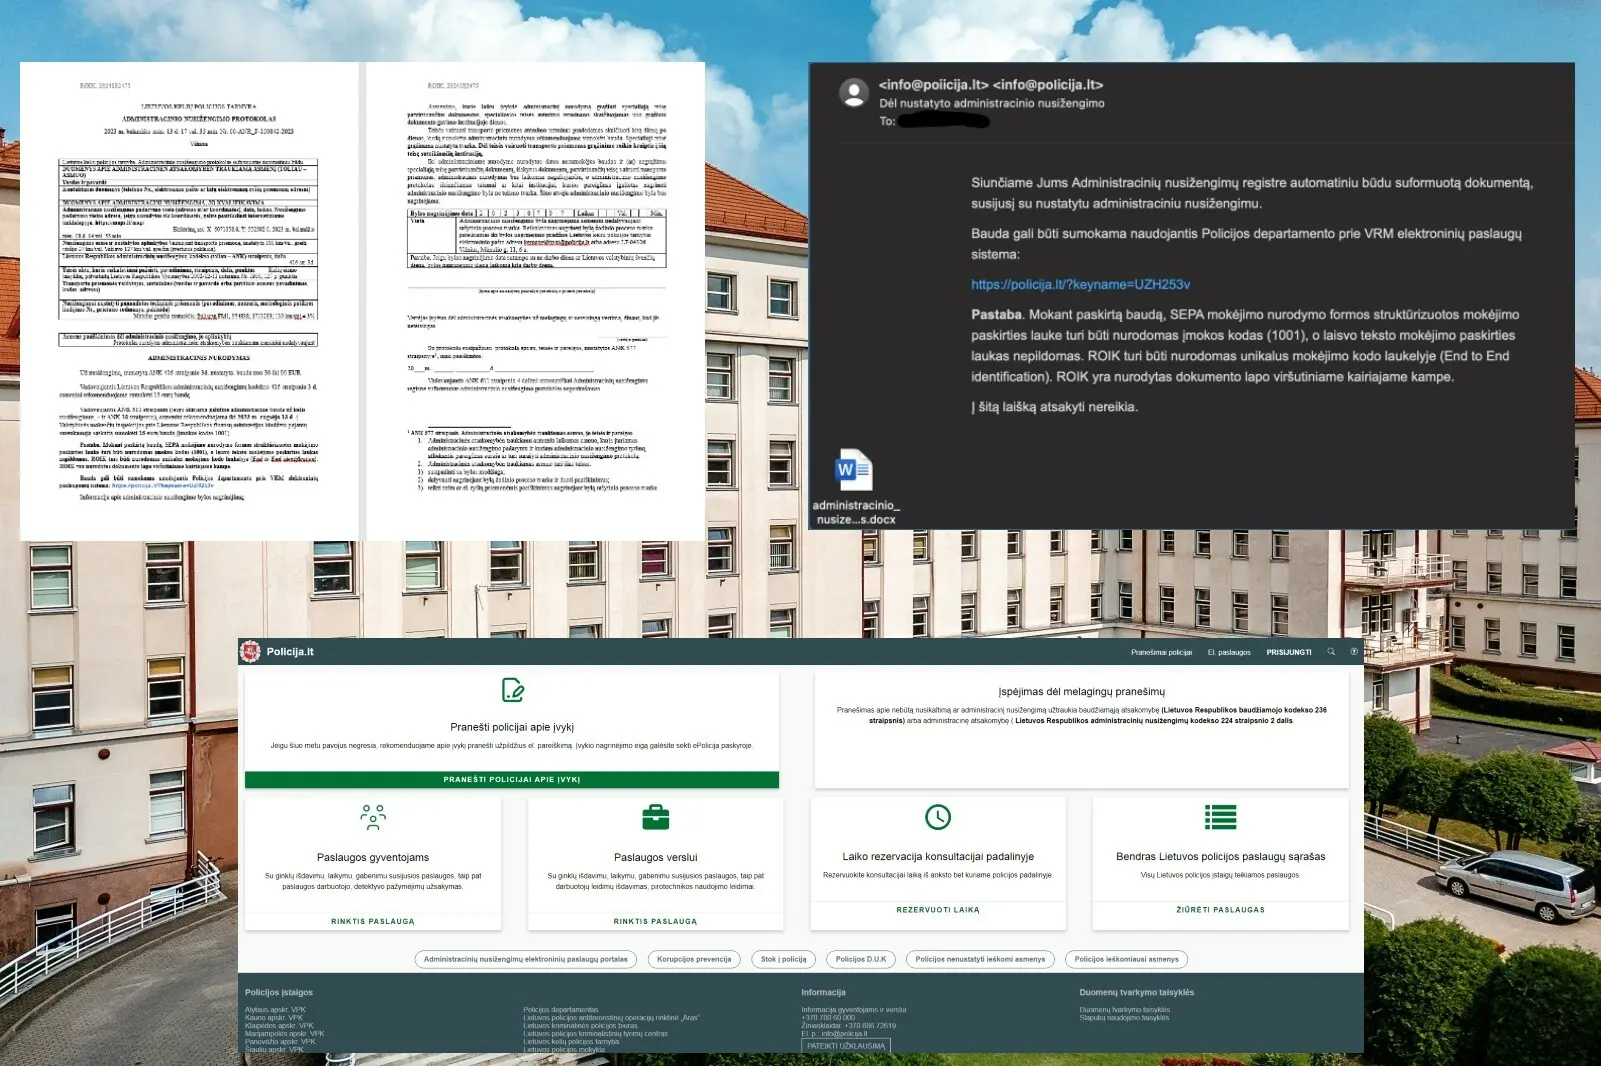Open El. paslaugos in the header menu
This screenshot has height=1066, width=1601.
[1229, 652]
